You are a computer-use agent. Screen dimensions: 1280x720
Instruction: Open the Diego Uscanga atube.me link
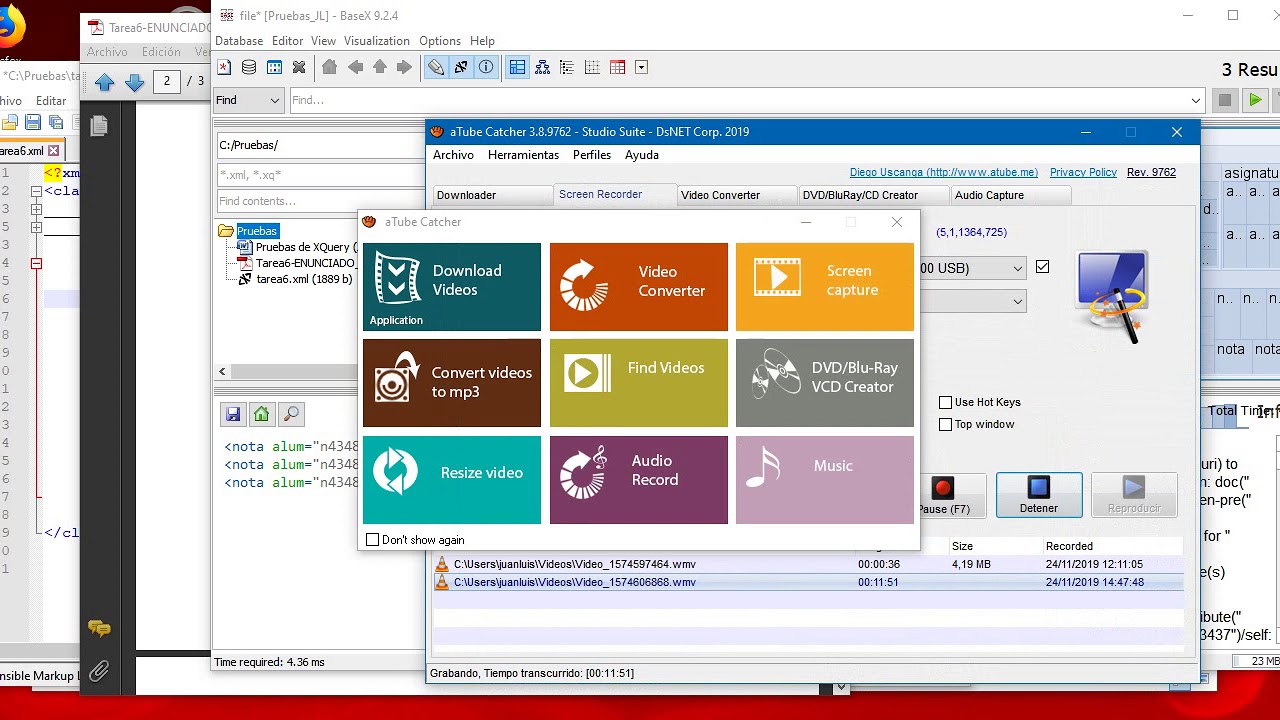(x=944, y=172)
